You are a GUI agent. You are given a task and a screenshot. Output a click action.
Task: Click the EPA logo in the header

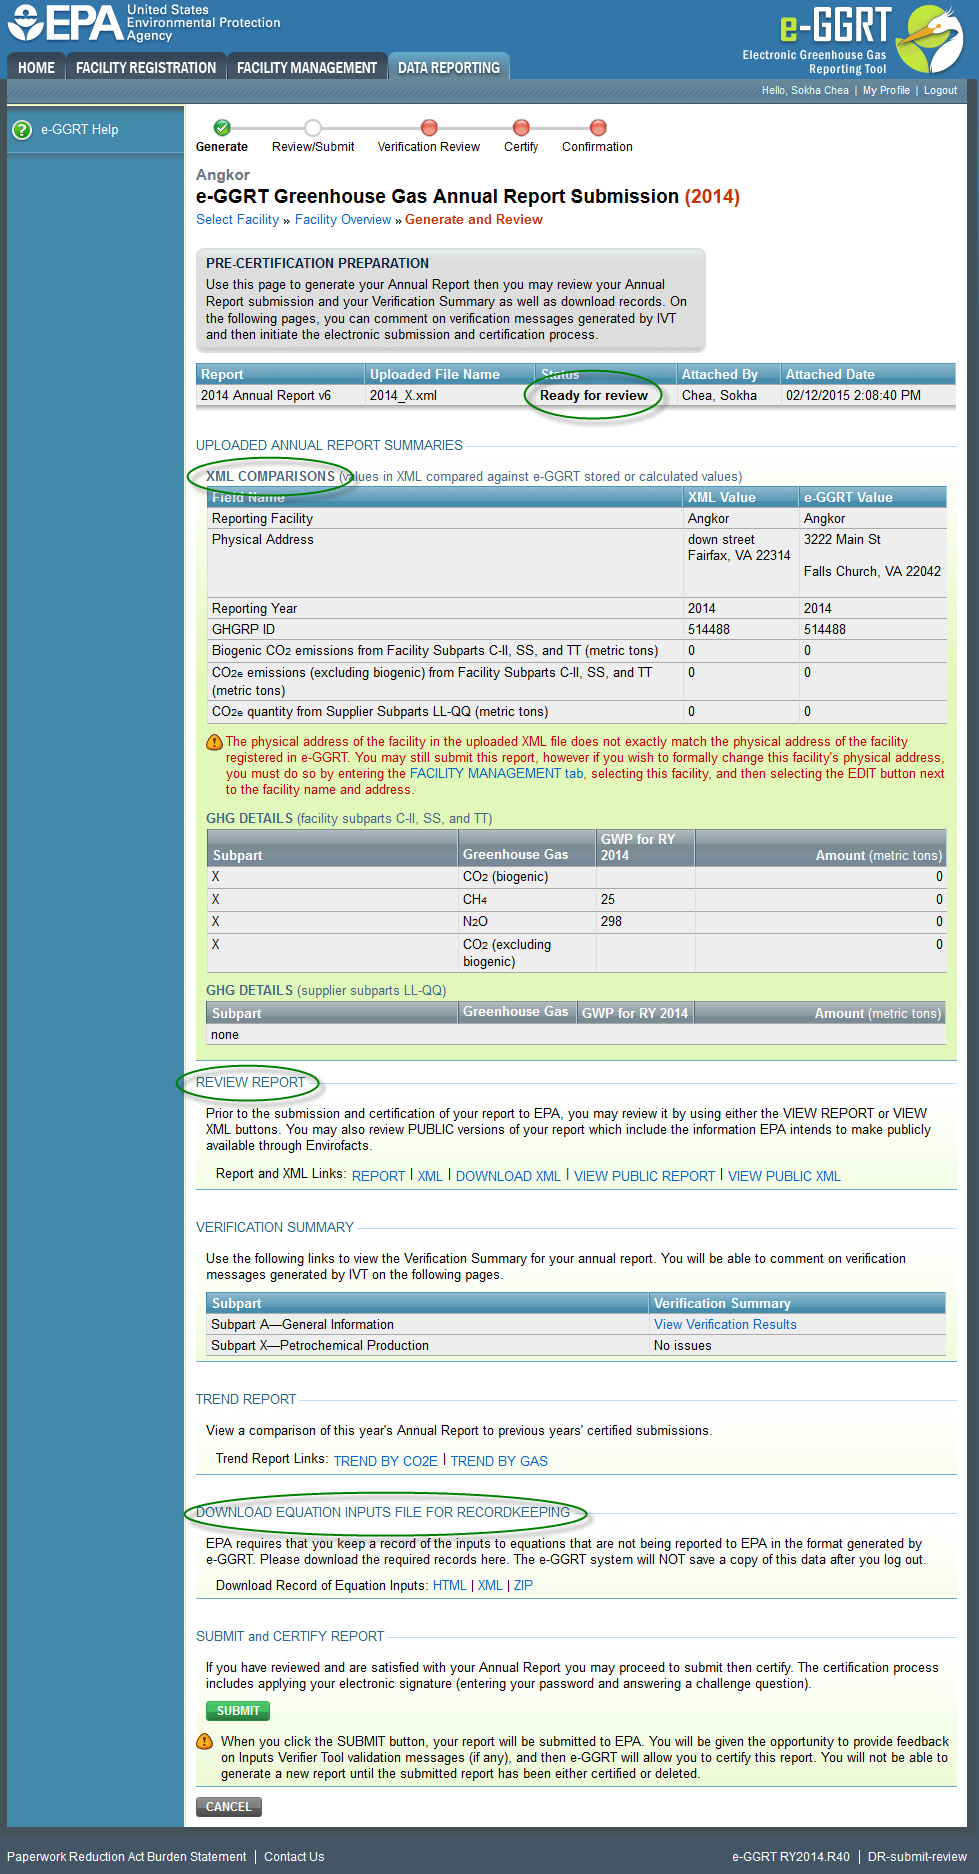coord(66,23)
